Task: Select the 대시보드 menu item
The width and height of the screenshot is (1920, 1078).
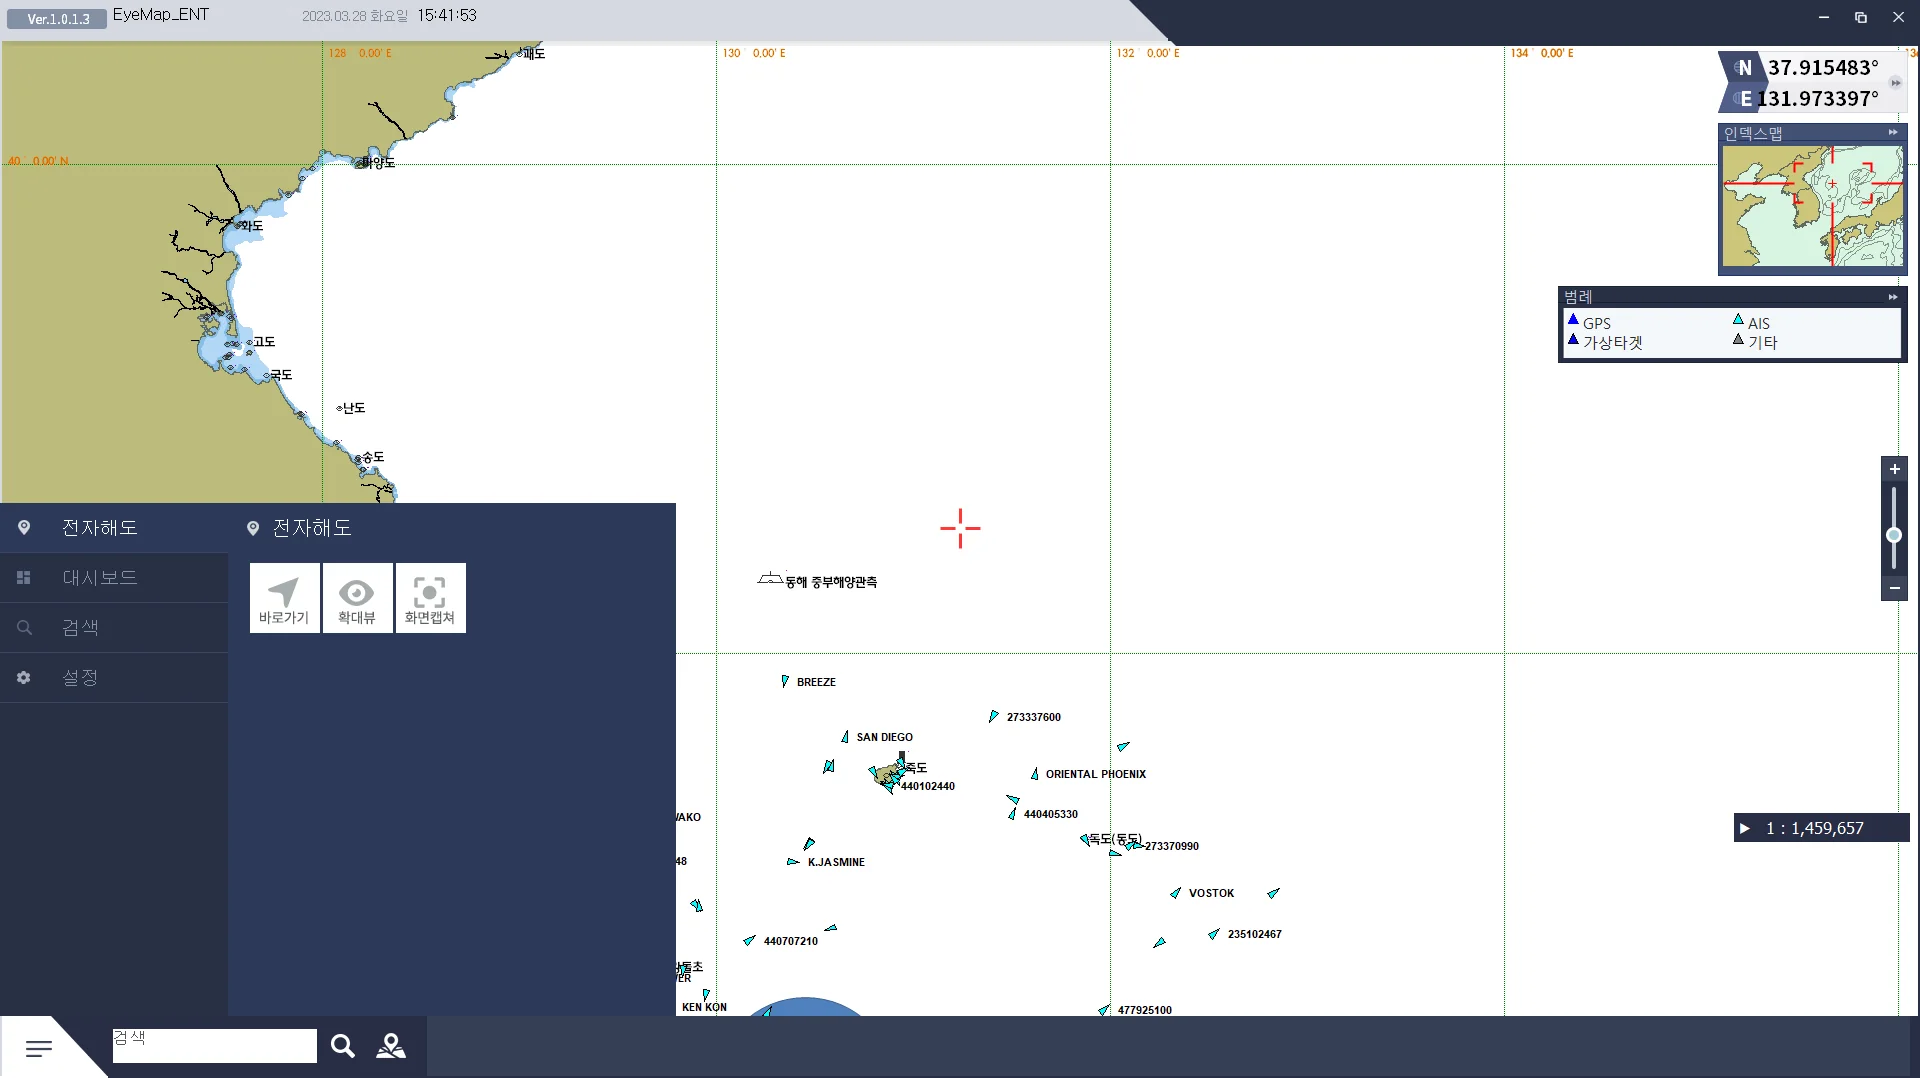Action: pyautogui.click(x=114, y=578)
